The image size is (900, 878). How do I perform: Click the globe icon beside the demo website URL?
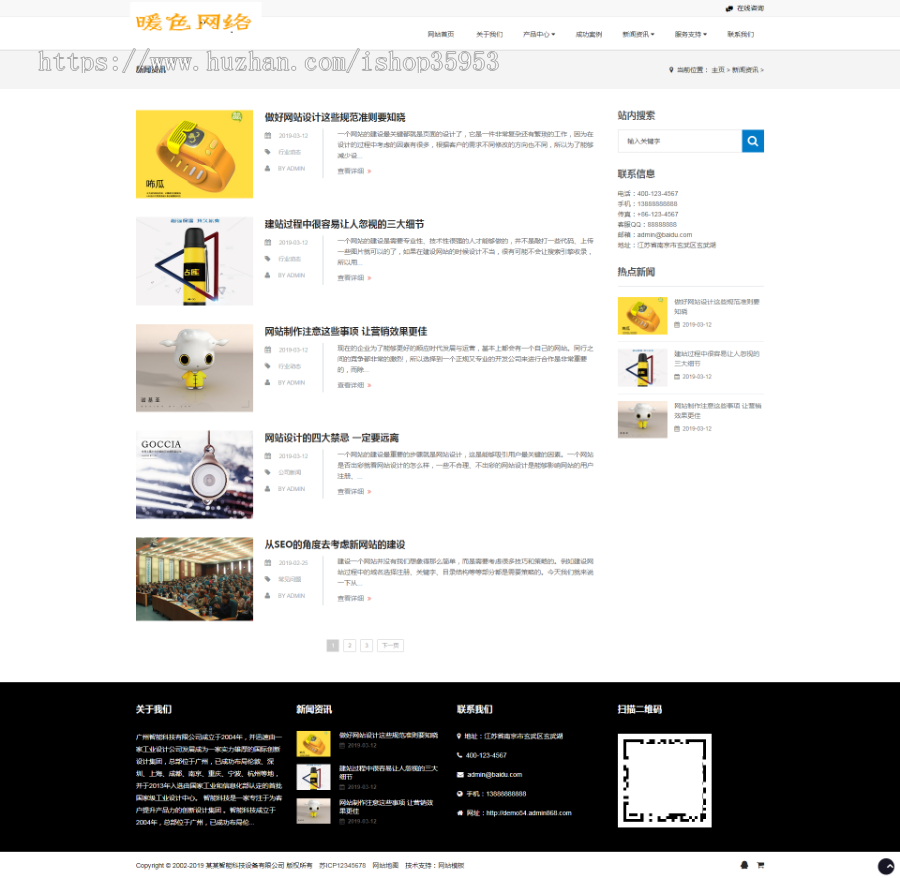(459, 813)
